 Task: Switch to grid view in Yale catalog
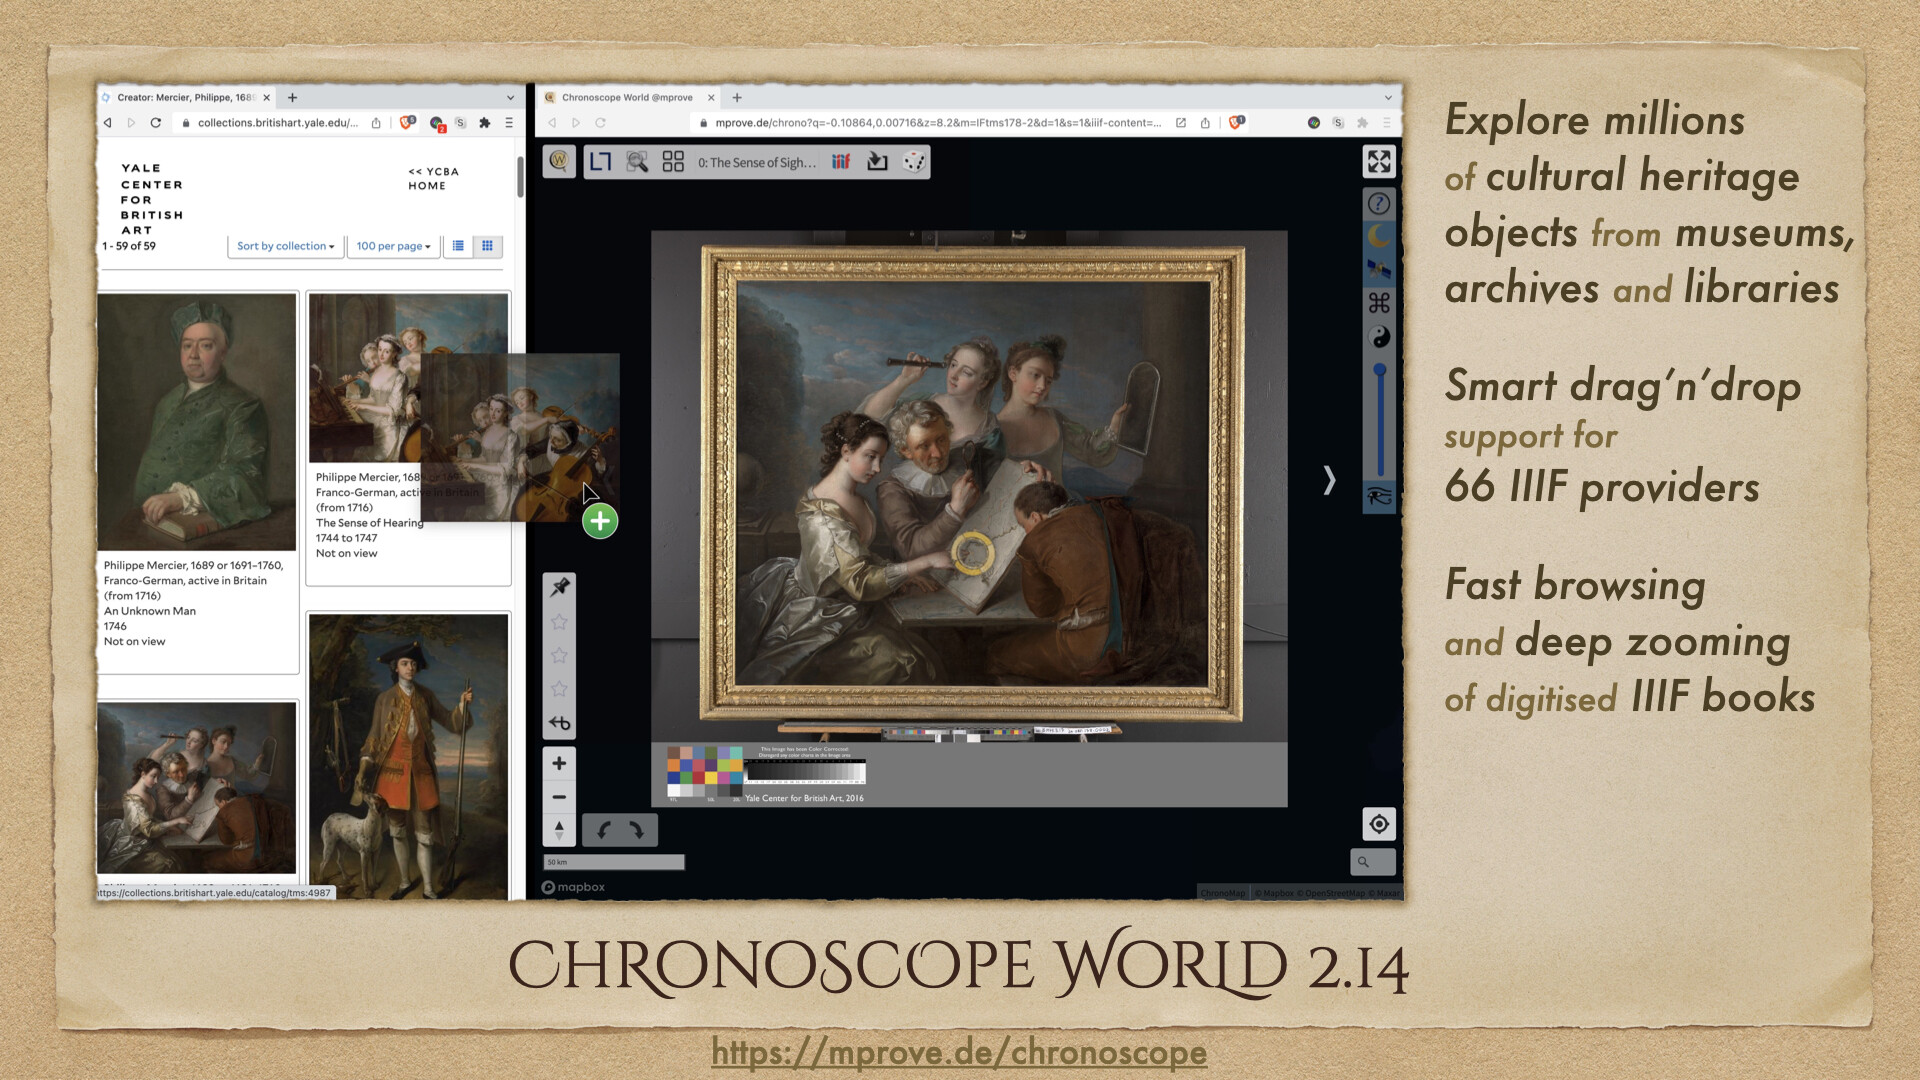pos(487,246)
